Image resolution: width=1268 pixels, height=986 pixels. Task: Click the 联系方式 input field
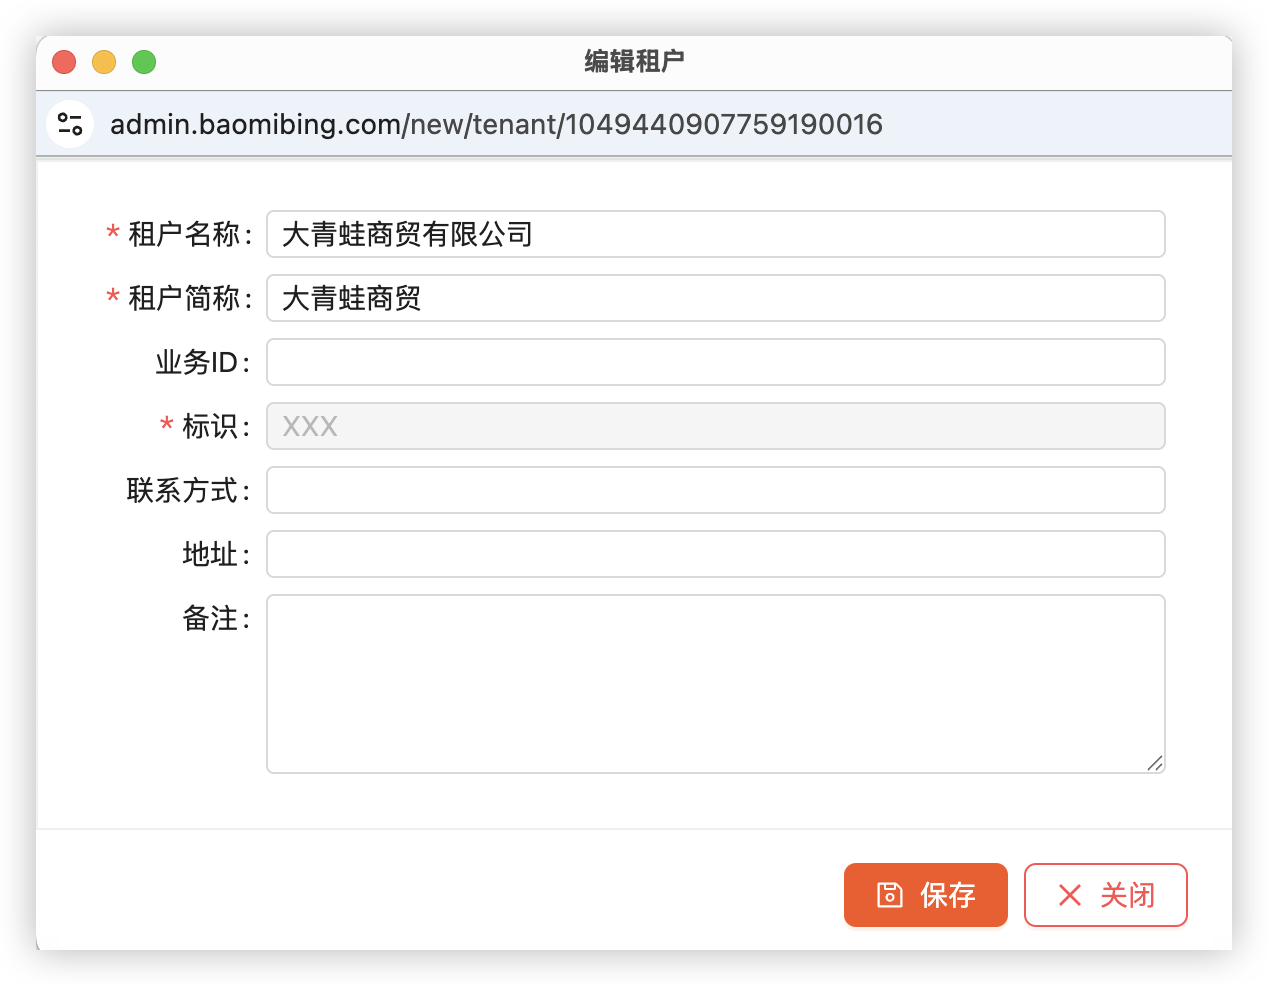(x=716, y=490)
